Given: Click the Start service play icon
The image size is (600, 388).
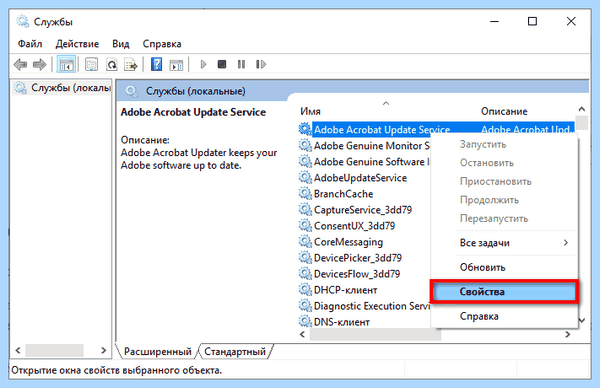Looking at the screenshot, I should pos(203,64).
